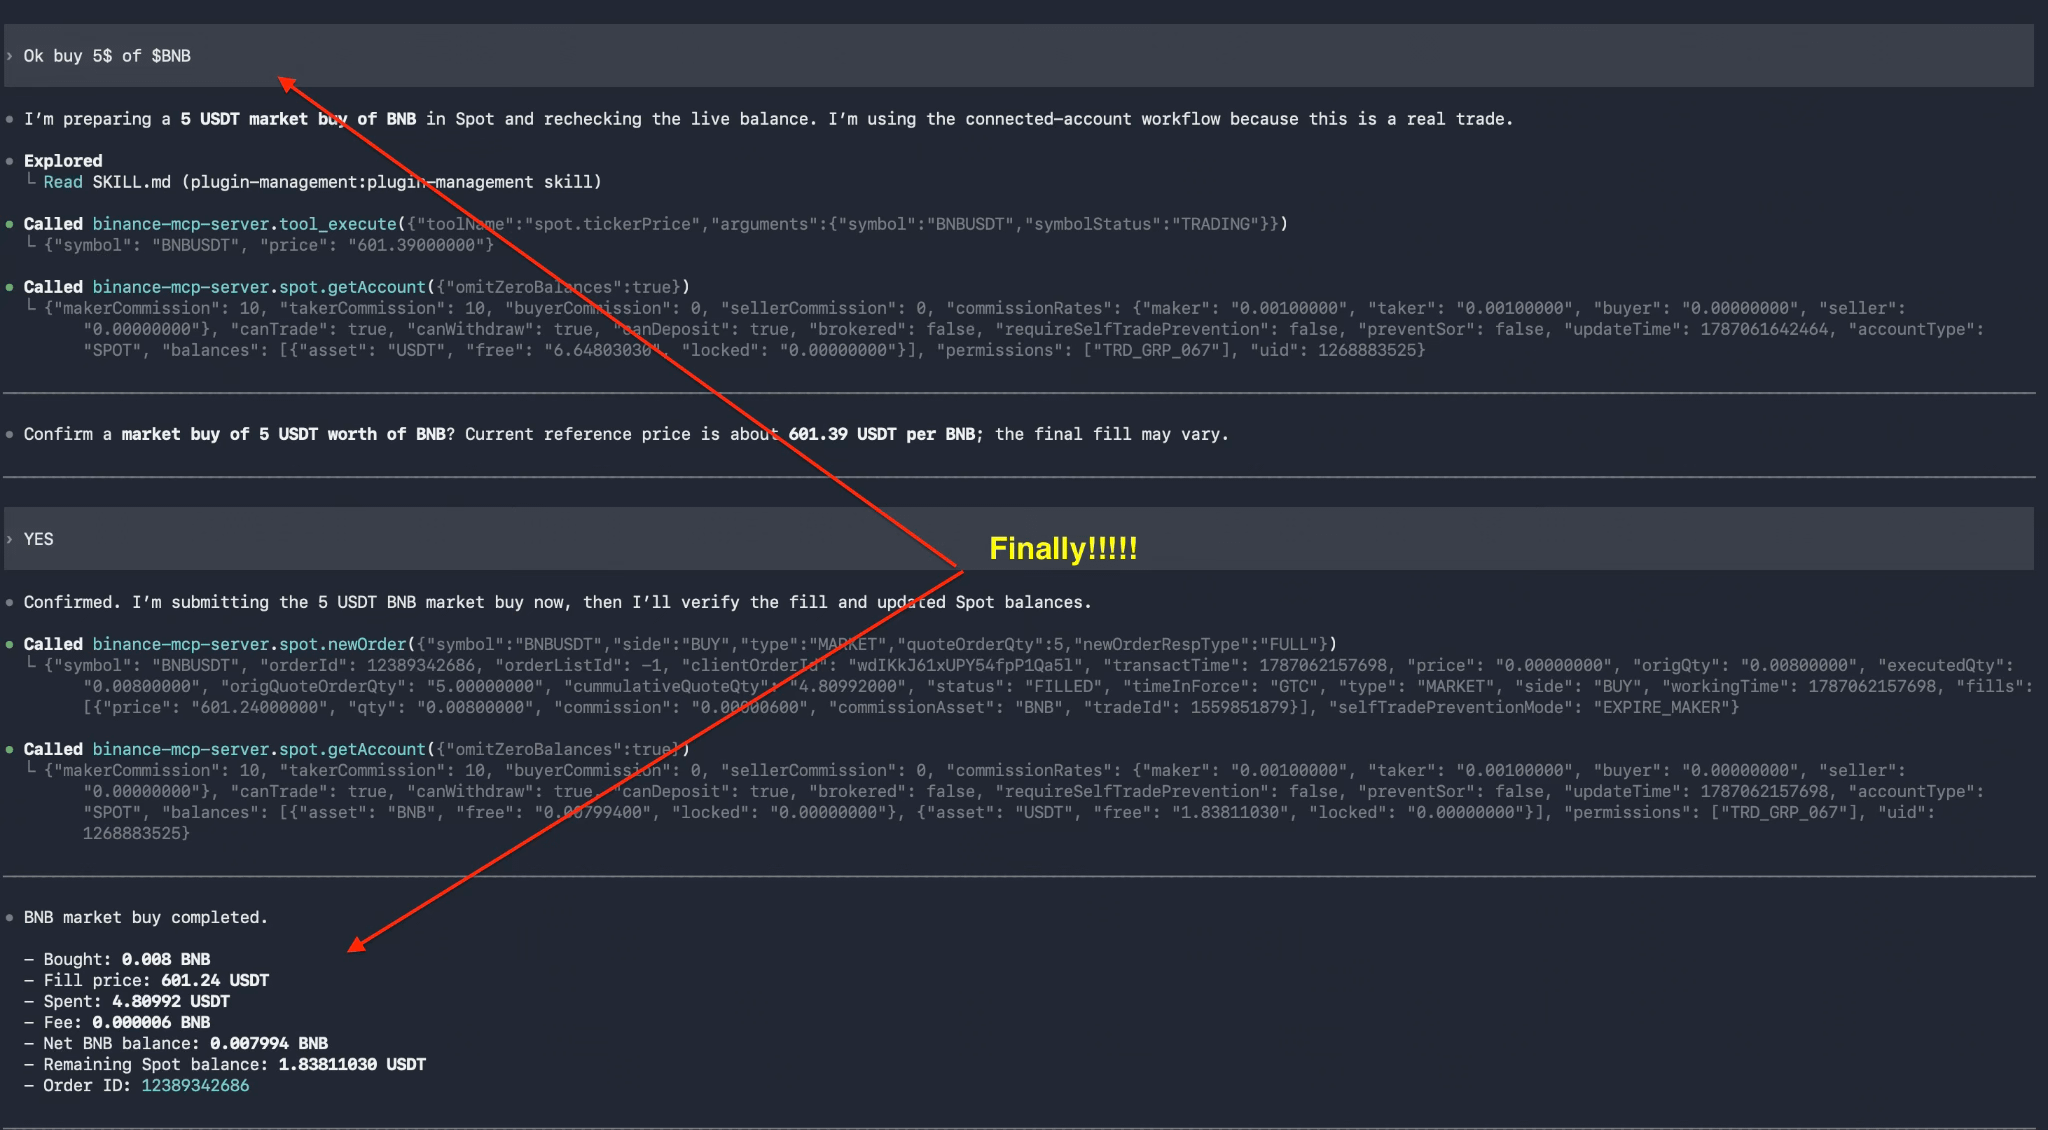This screenshot has height=1130, width=2048.
Task: Click the spot.newOrder call line
Action: pyautogui.click(x=680, y=644)
